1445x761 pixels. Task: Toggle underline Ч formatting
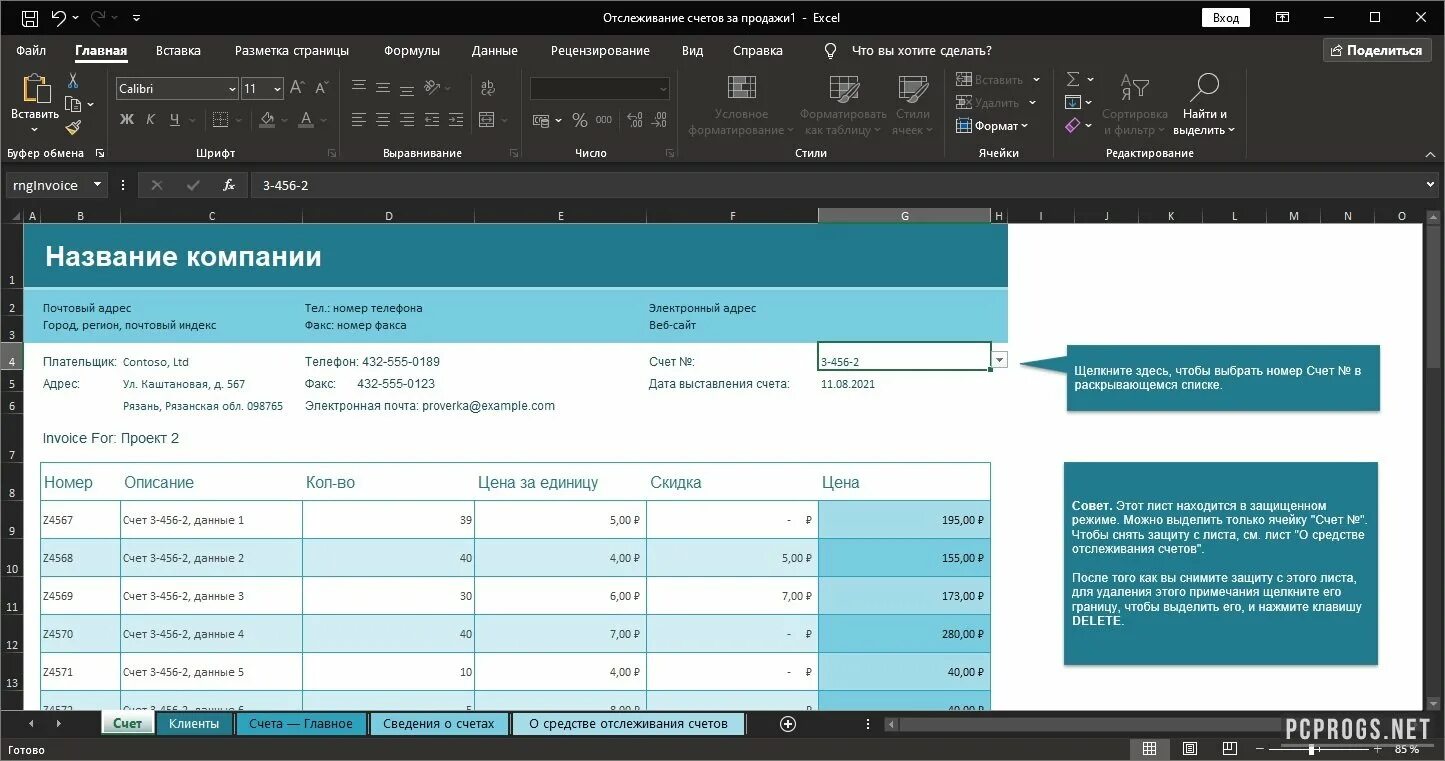click(x=175, y=120)
